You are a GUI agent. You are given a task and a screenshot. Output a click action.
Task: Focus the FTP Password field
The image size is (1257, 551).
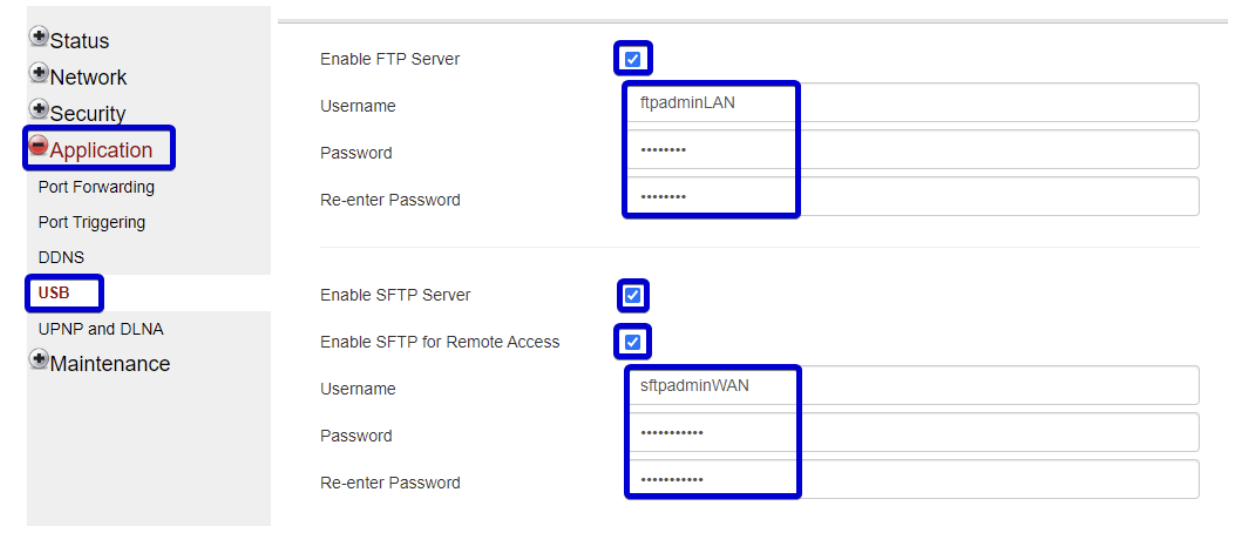point(910,150)
